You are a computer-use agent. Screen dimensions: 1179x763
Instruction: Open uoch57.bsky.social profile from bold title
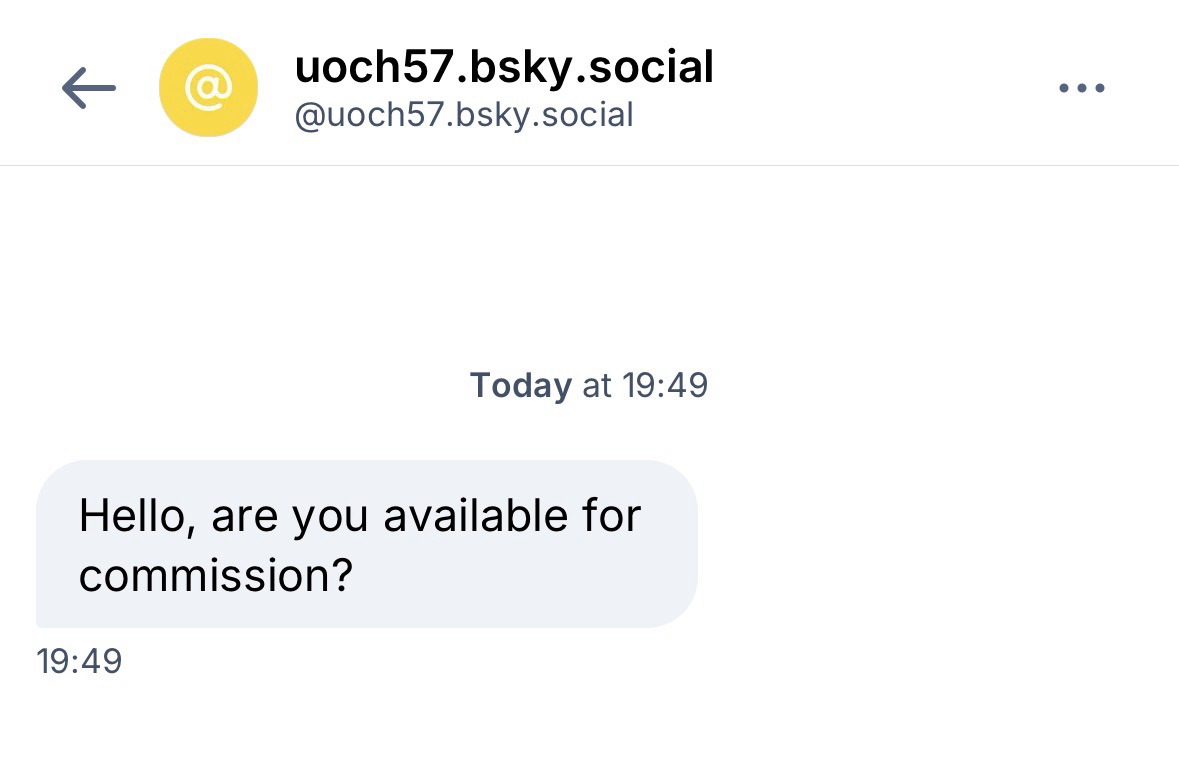504,67
